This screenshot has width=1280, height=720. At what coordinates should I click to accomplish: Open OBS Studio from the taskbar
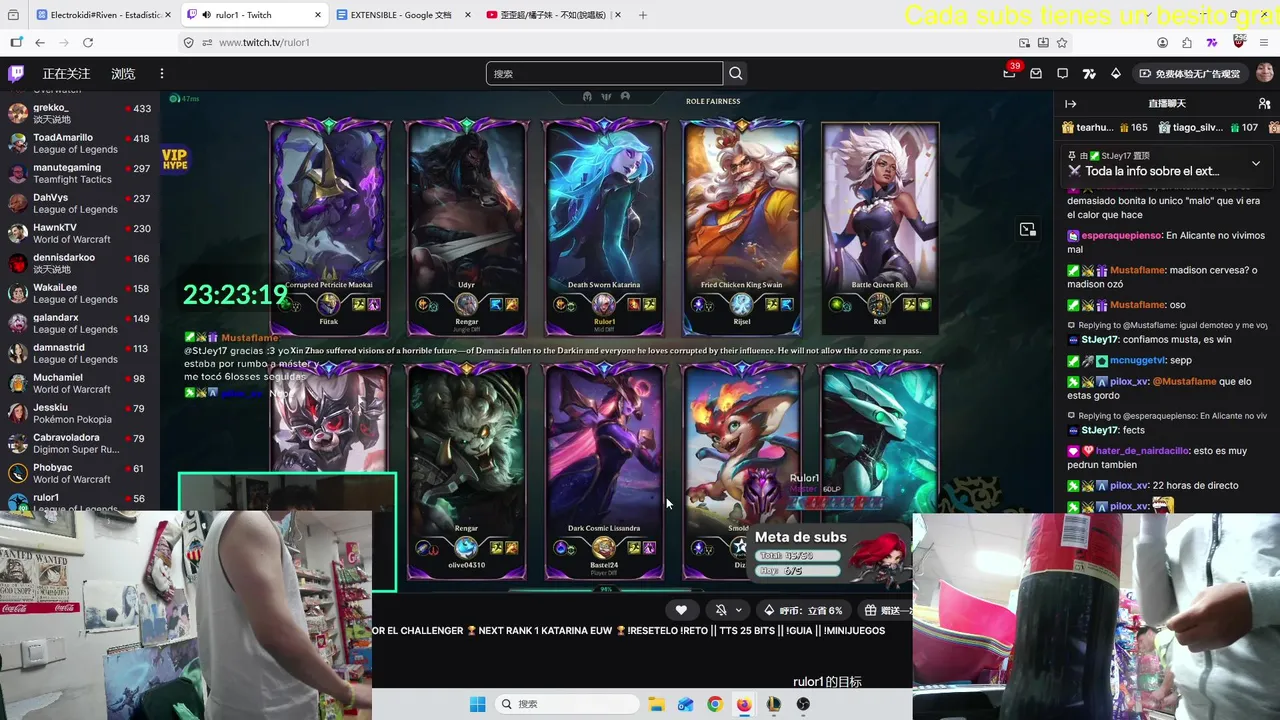tap(803, 704)
